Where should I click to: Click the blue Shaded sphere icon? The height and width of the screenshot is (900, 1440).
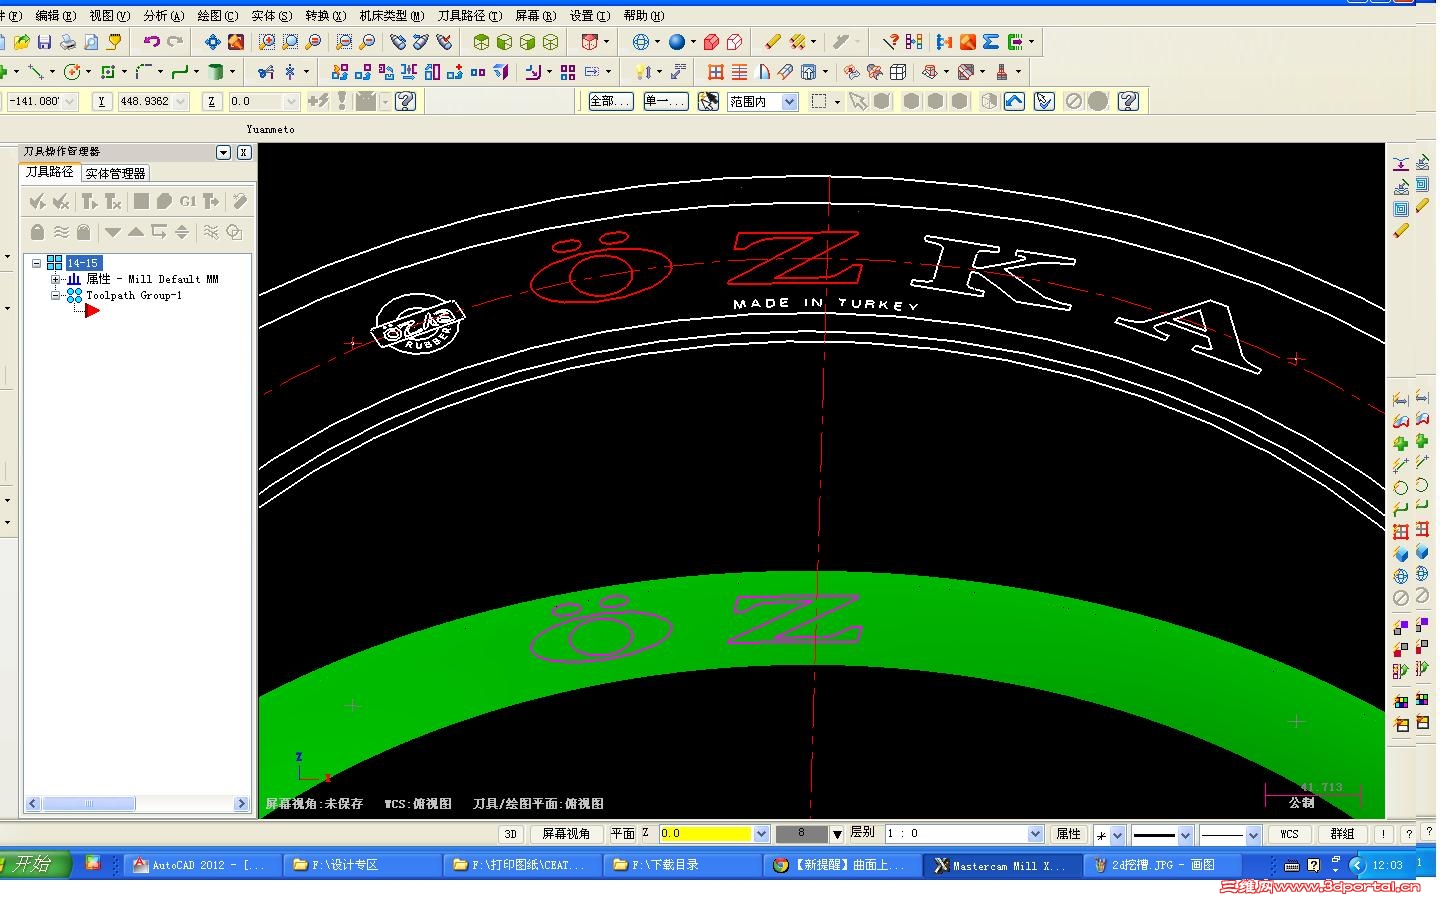(x=677, y=42)
